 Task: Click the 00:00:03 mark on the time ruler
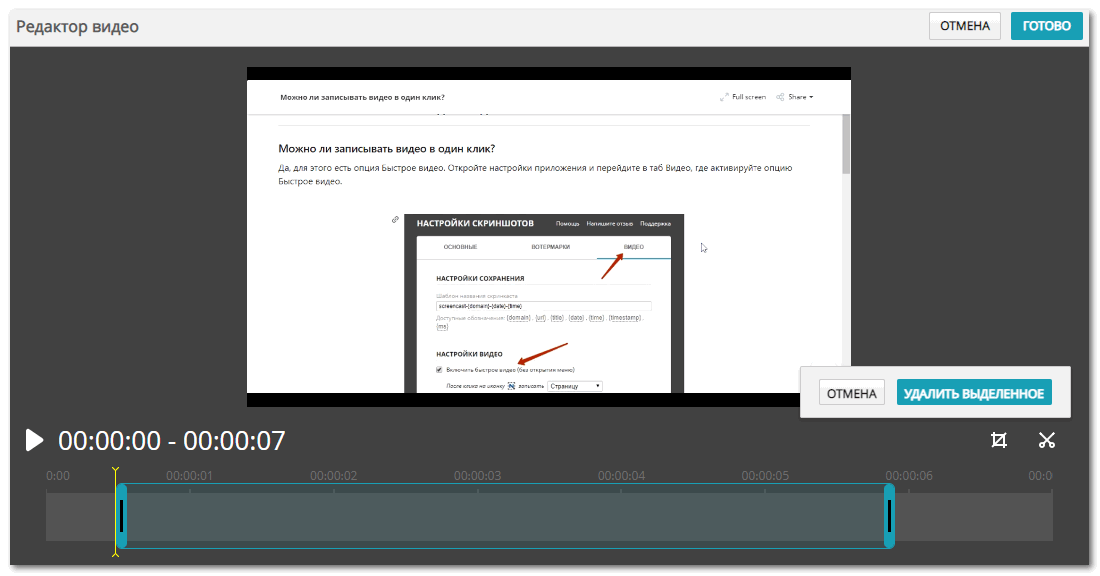(477, 476)
